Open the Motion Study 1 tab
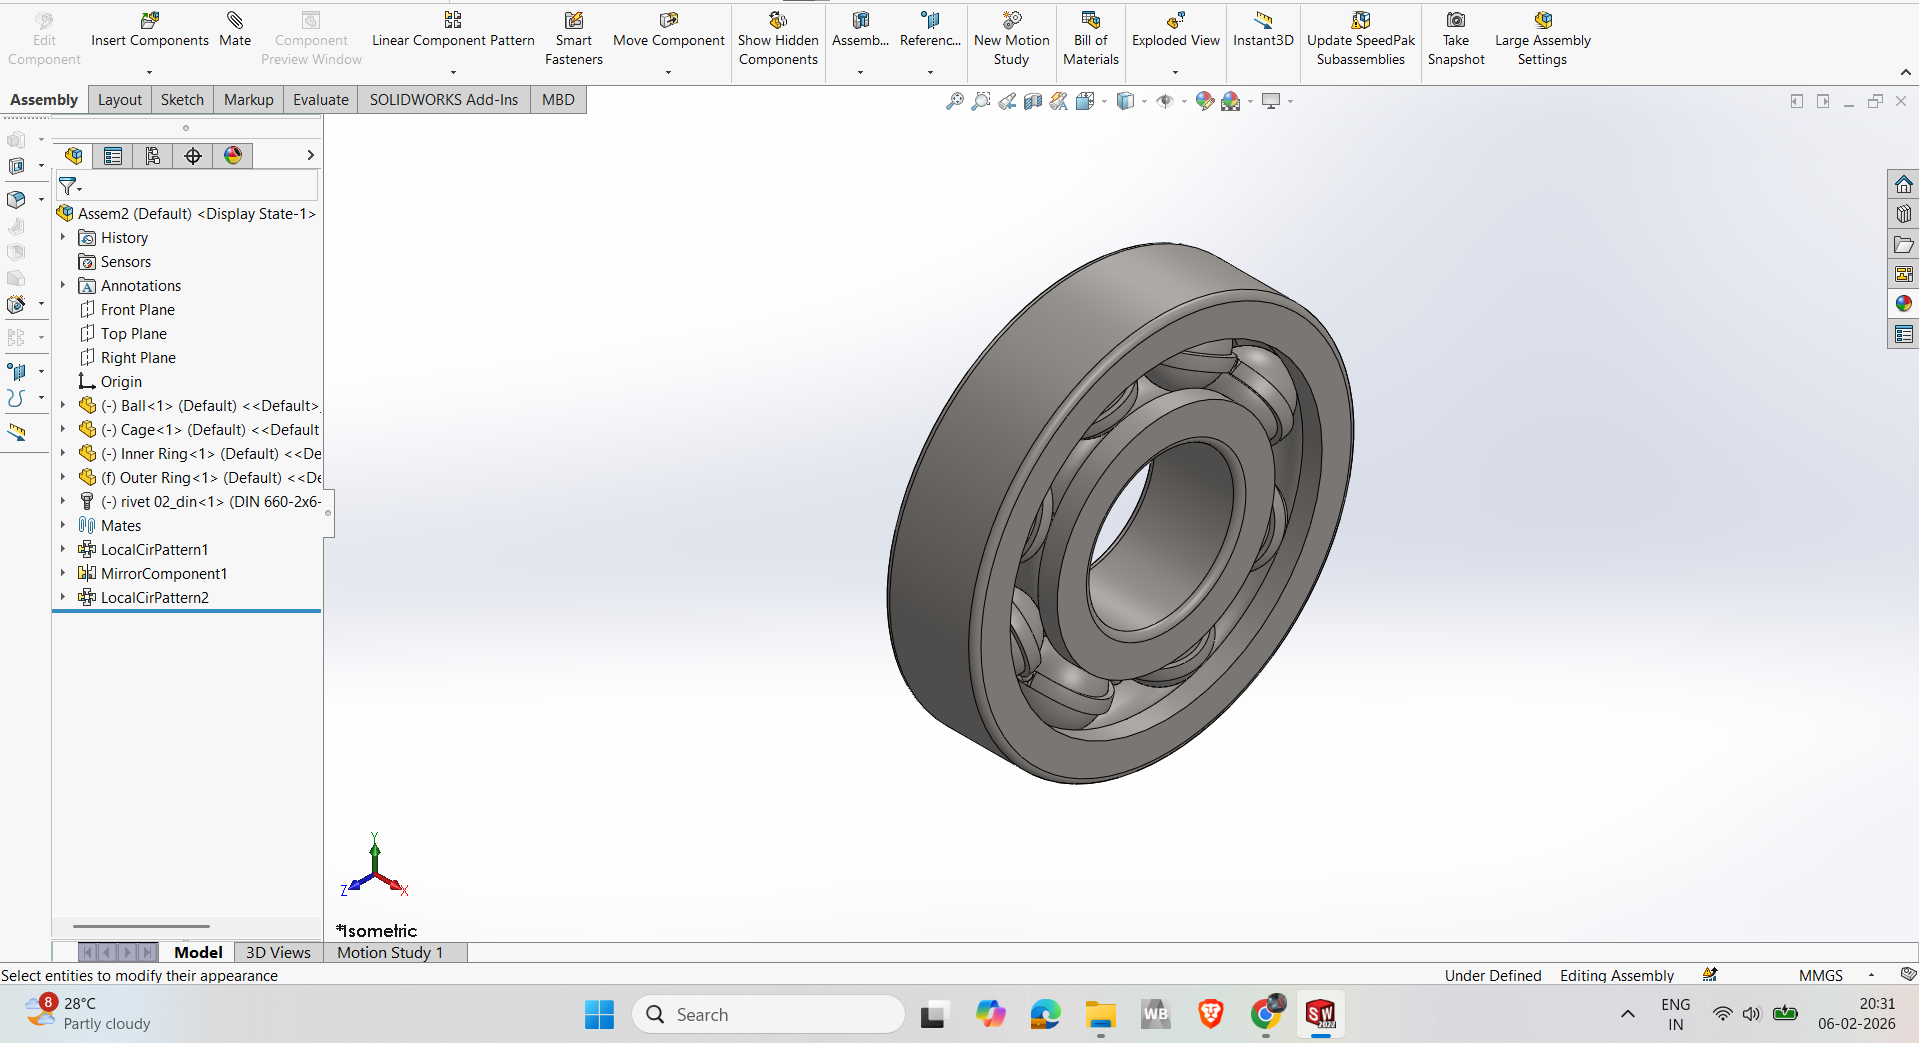This screenshot has height=1043, width=1919. tap(389, 952)
